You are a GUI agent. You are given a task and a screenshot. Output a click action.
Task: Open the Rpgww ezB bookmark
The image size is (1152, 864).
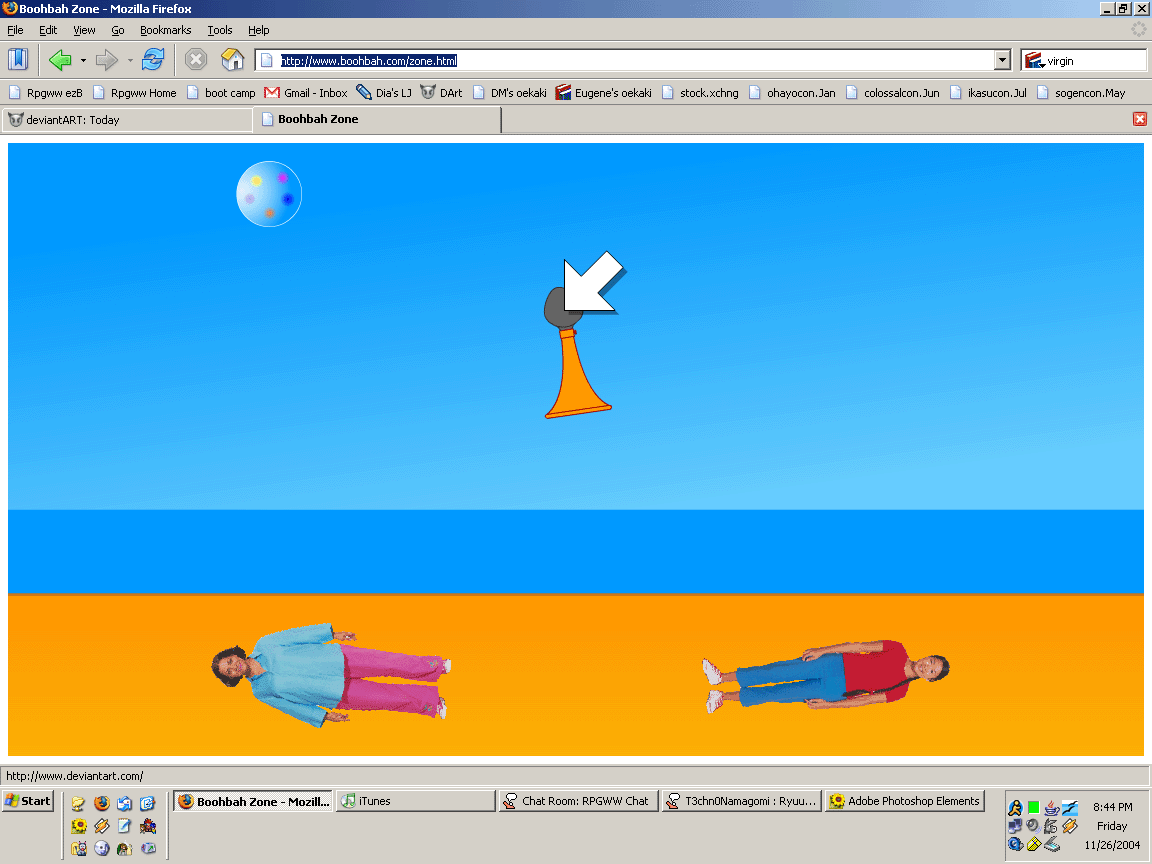(46, 93)
